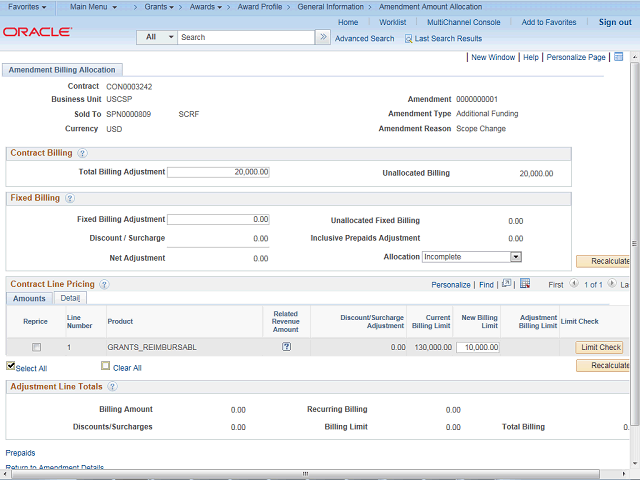Image resolution: width=640 pixels, height=480 pixels.
Task: Open the Favorites menu
Action: (x=26, y=7)
